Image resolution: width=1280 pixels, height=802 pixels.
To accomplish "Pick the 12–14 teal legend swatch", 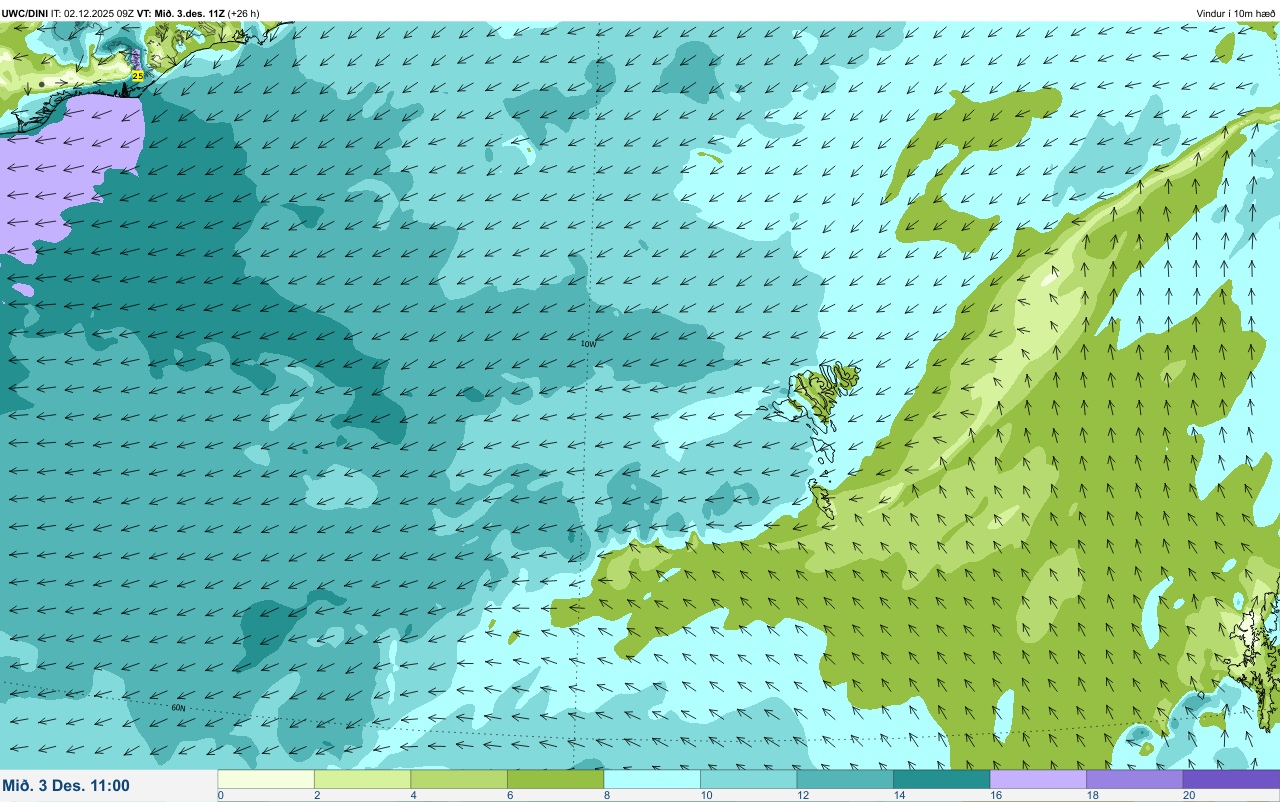I will click(x=845, y=779).
